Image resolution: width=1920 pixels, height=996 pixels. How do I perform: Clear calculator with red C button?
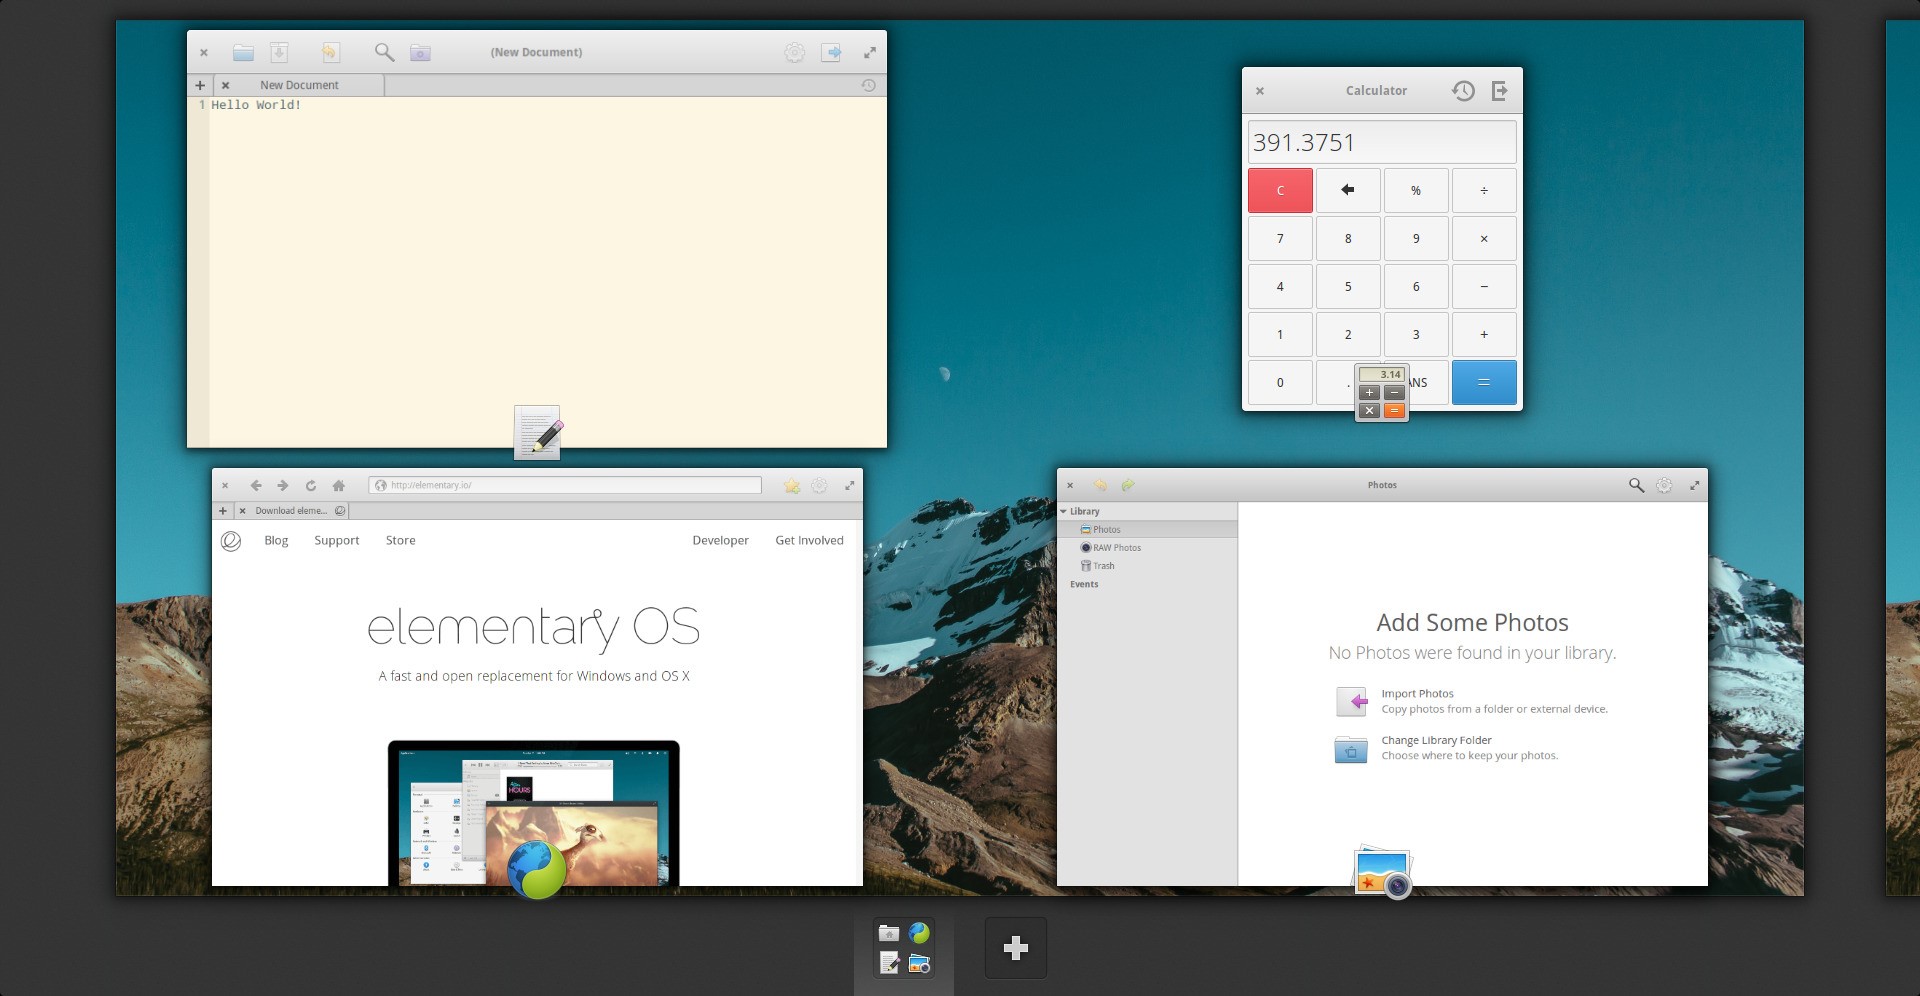1280,191
